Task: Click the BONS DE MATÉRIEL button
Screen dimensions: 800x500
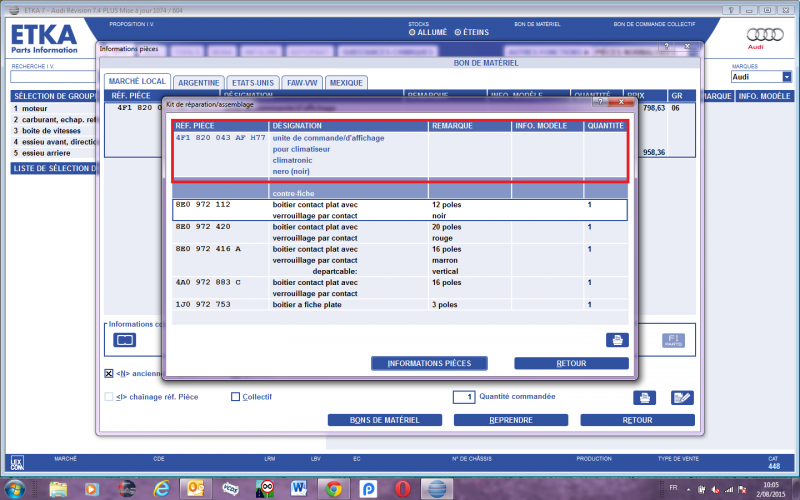Action: pyautogui.click(x=385, y=420)
